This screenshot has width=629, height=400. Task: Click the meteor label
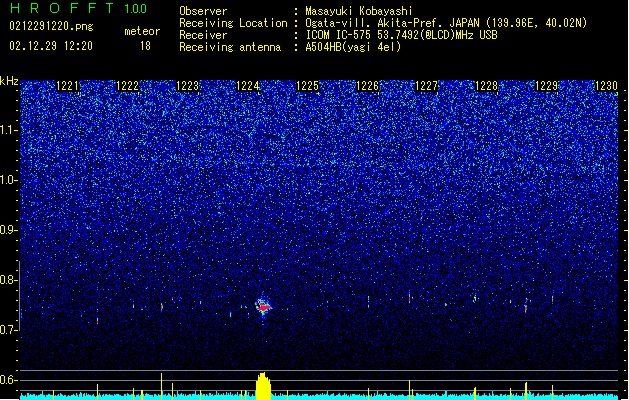coord(142,31)
